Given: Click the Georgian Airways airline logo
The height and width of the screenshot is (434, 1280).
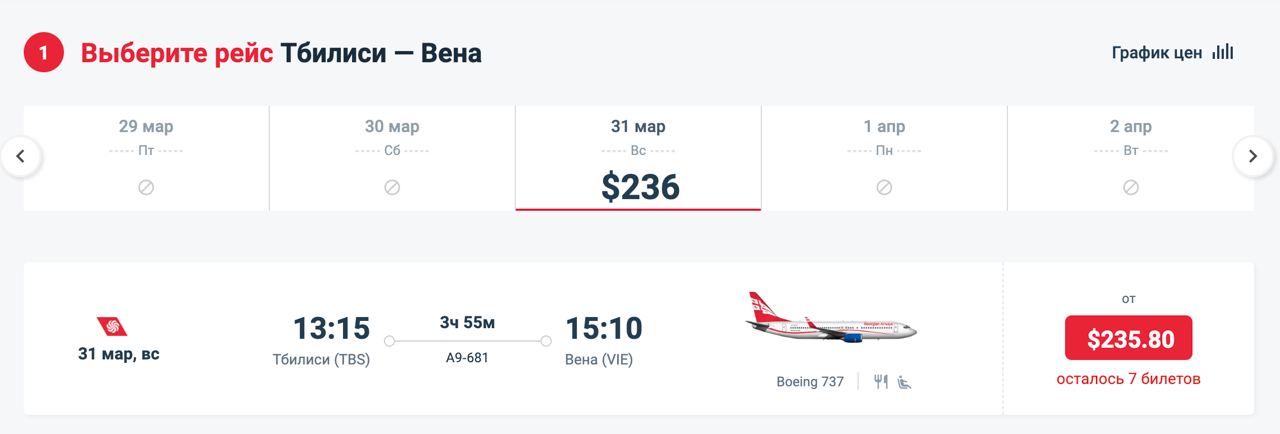Looking at the screenshot, I should [112, 326].
